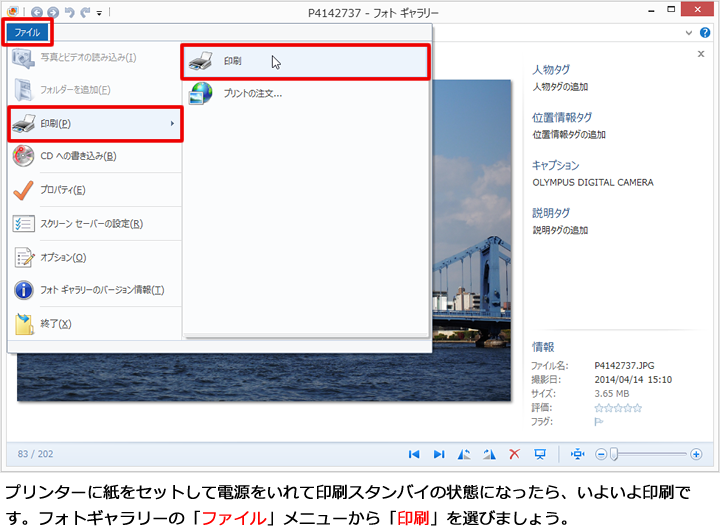Fit photo to window icon

577,454
